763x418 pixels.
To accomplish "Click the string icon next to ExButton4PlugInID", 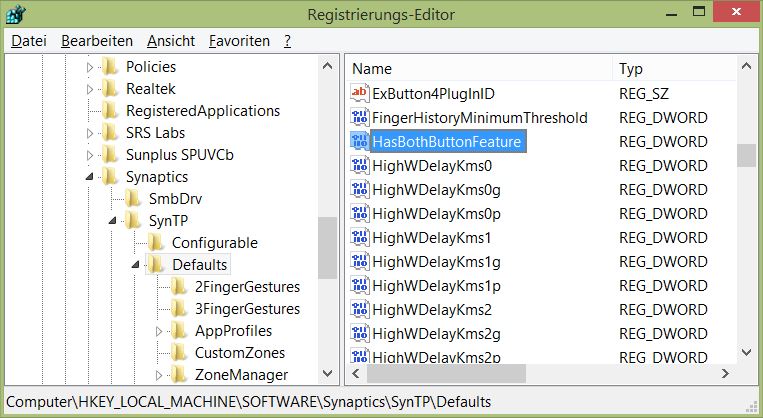I will pyautogui.click(x=360, y=94).
